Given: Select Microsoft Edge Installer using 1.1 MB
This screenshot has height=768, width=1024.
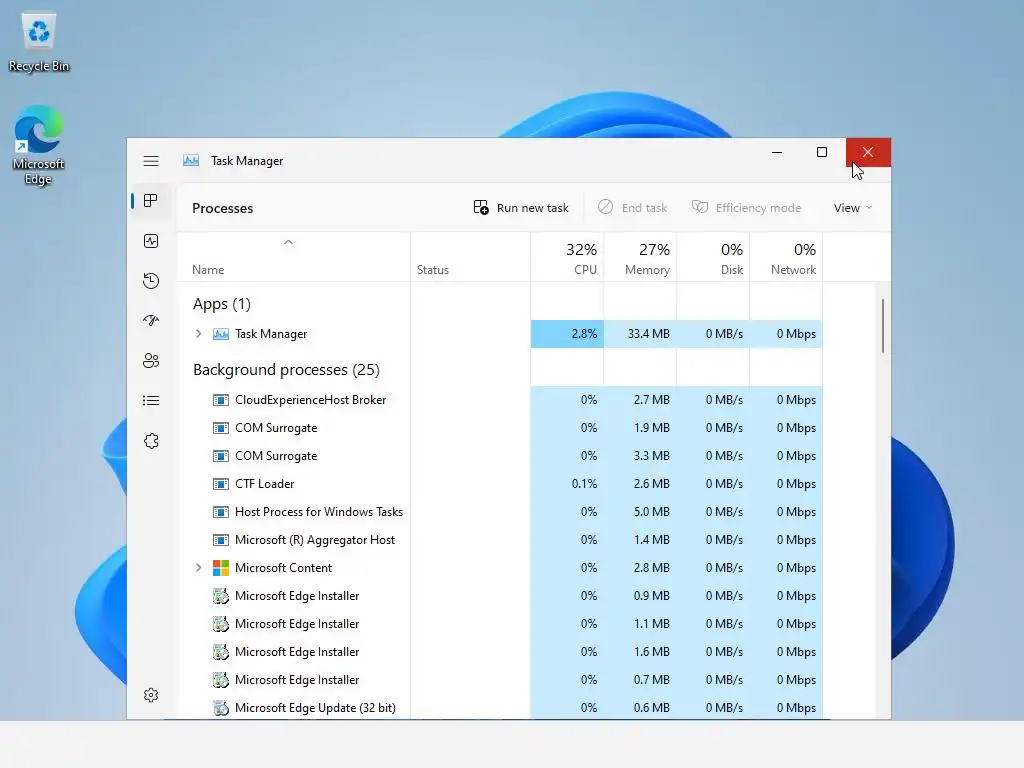Looking at the screenshot, I should [500, 624].
